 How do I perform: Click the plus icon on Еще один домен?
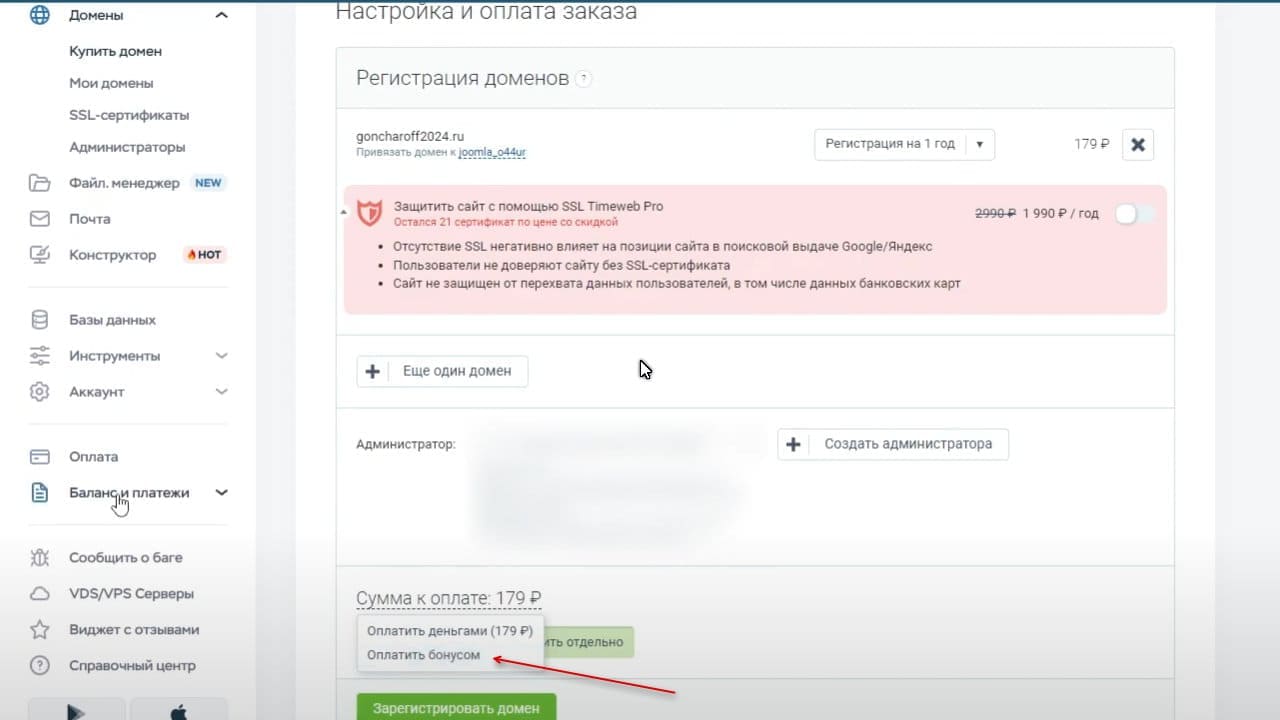373,371
